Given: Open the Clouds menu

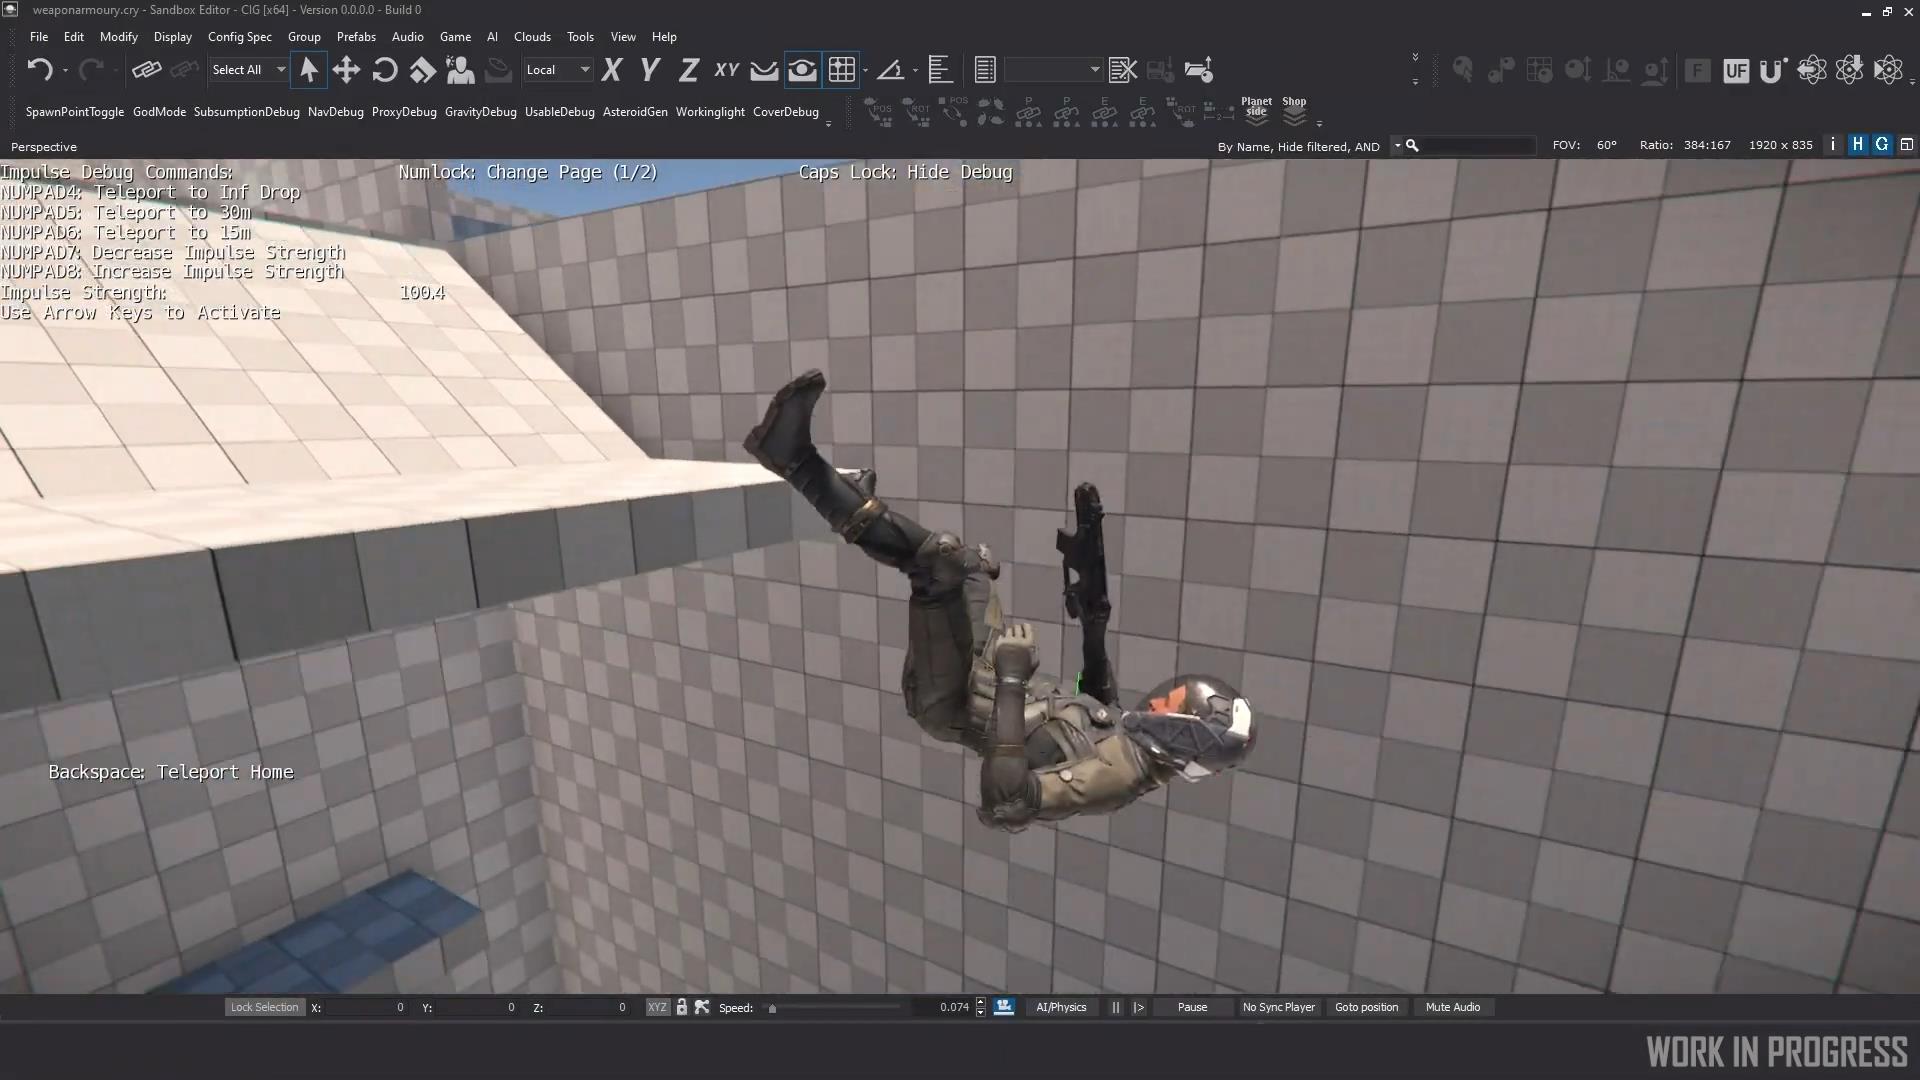Looking at the screenshot, I should 532,37.
